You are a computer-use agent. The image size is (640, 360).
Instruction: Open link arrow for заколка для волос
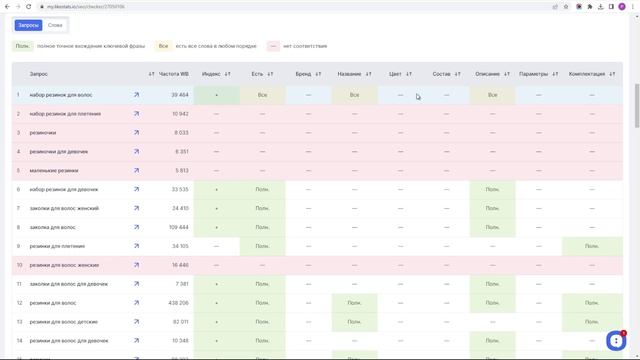[136, 227]
